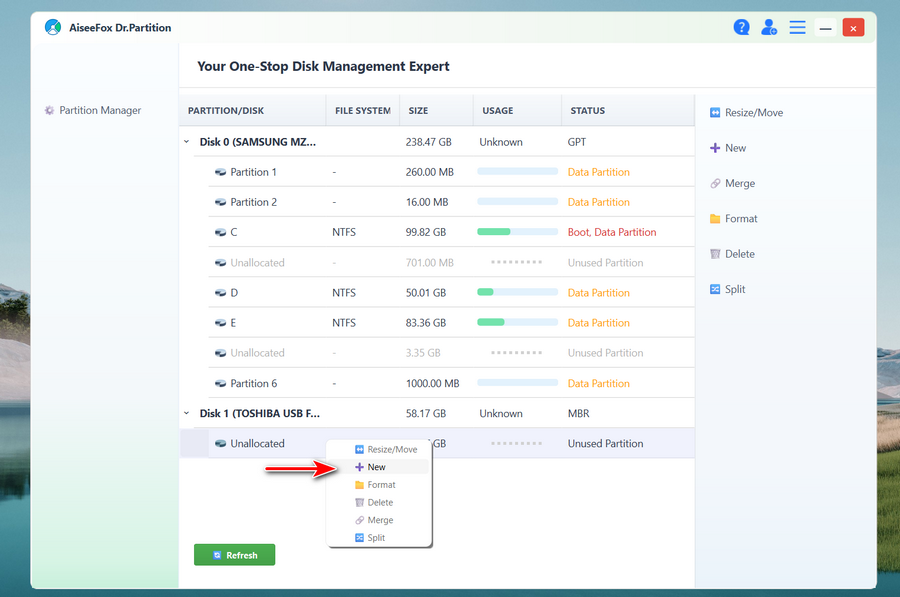
Task: Click the Boot, Data Partition status
Action: coord(612,232)
